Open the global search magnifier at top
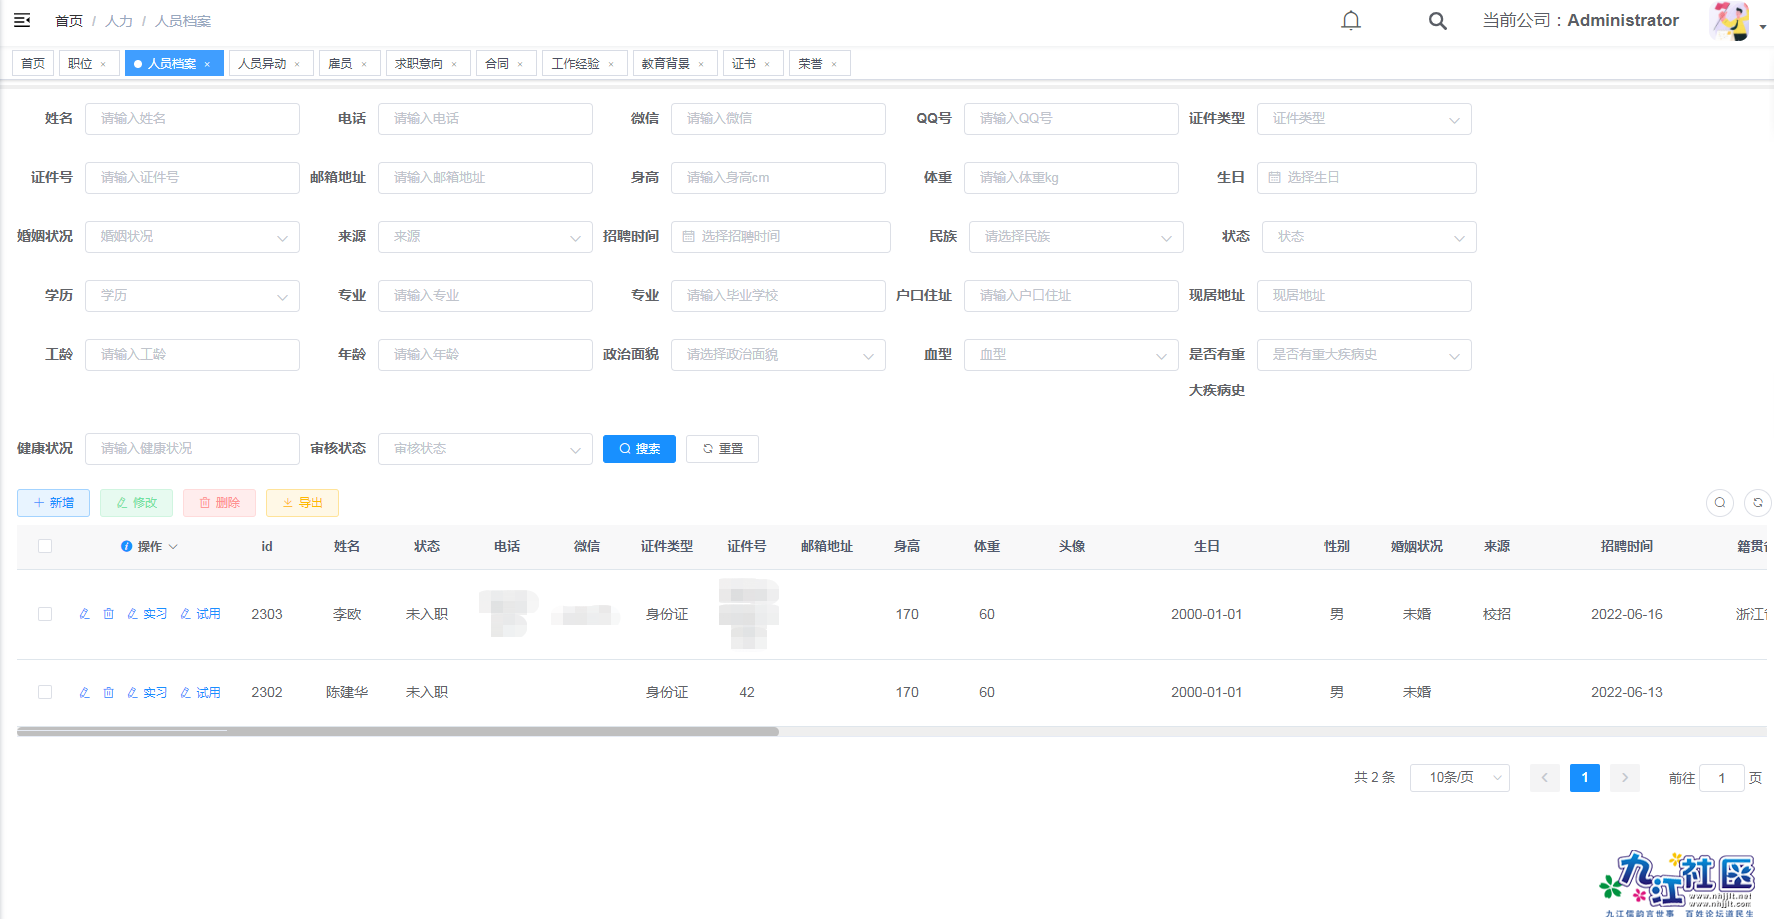 pyautogui.click(x=1437, y=20)
